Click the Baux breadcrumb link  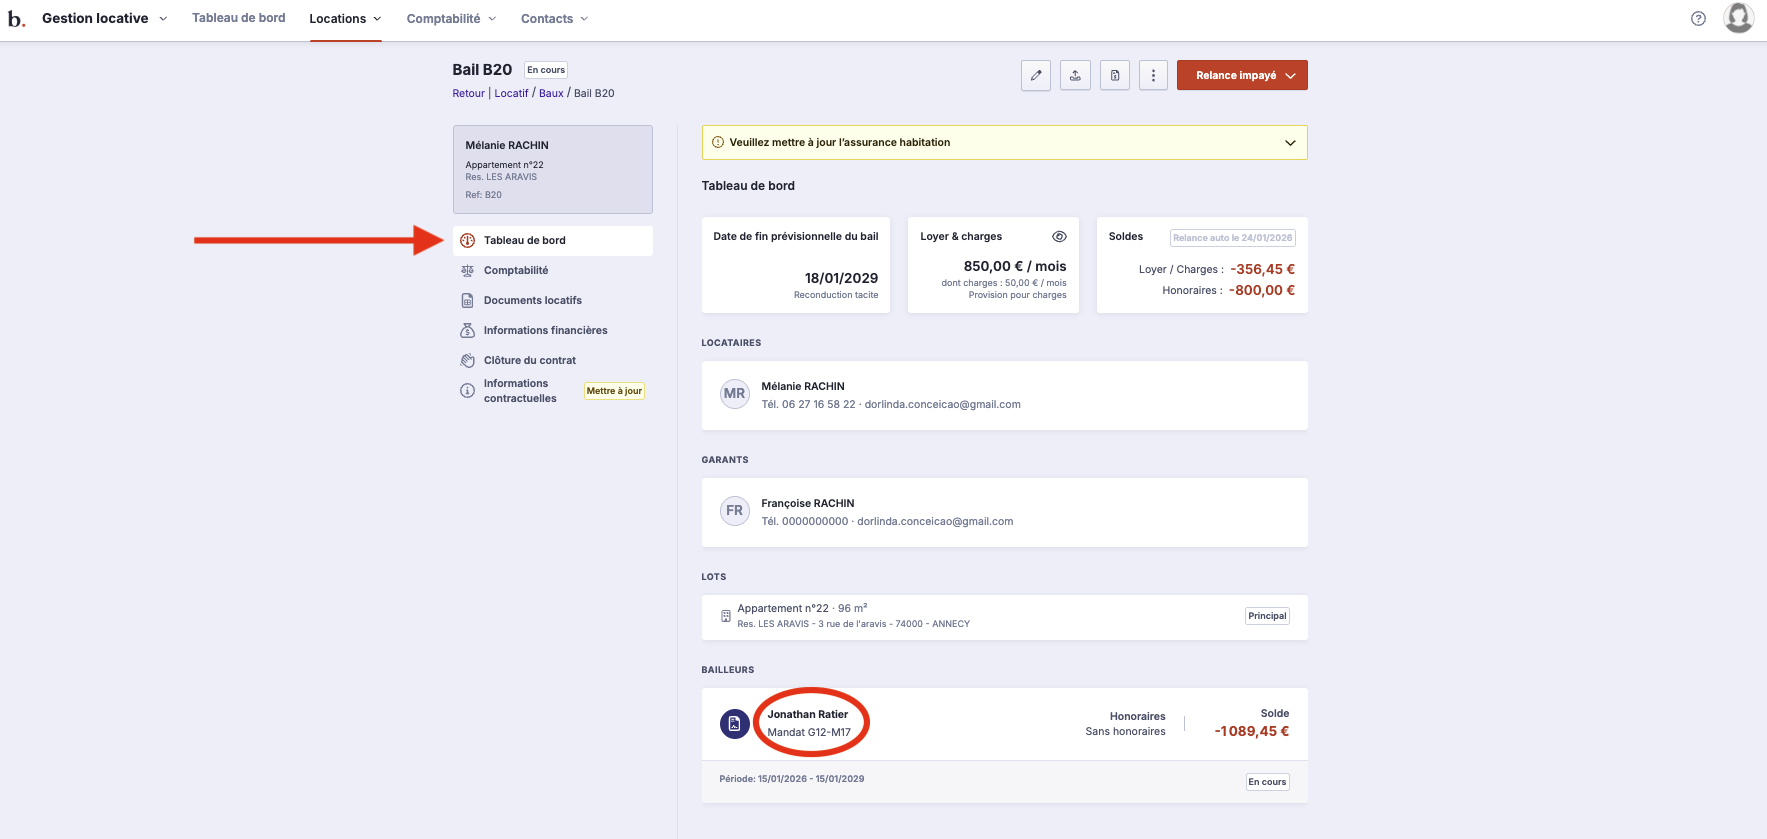[x=551, y=93]
